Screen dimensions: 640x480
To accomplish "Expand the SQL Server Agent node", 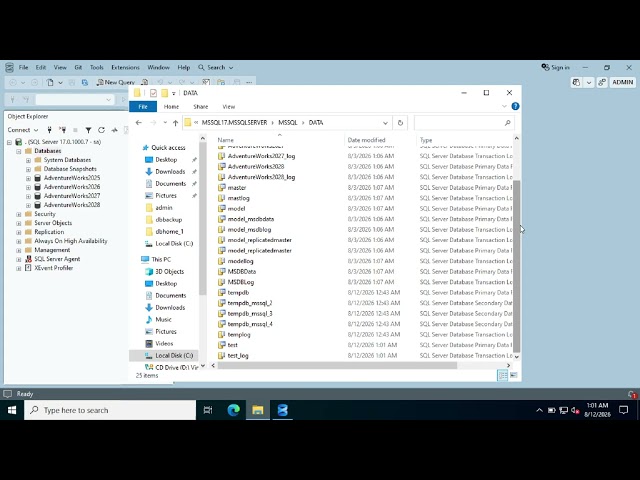I will [19, 259].
